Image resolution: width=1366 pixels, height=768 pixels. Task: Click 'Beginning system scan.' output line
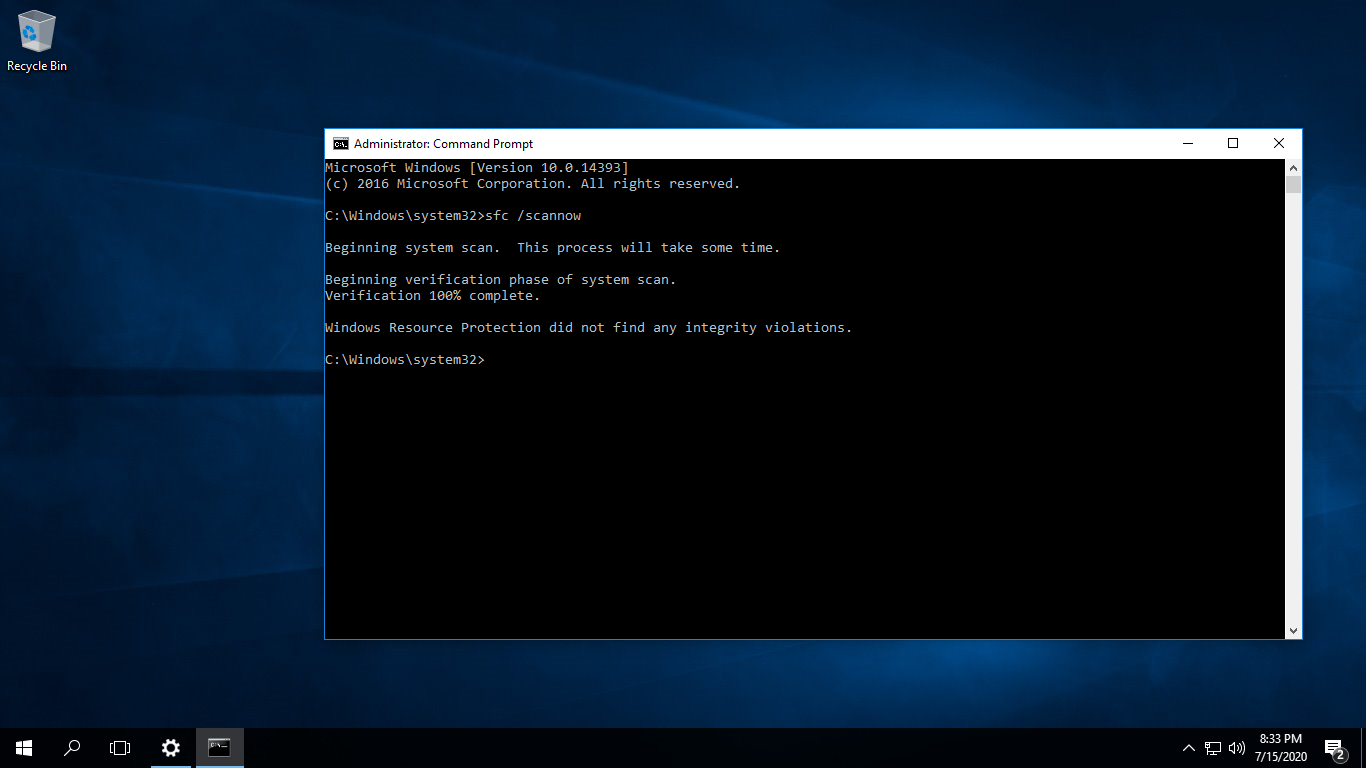click(x=552, y=248)
